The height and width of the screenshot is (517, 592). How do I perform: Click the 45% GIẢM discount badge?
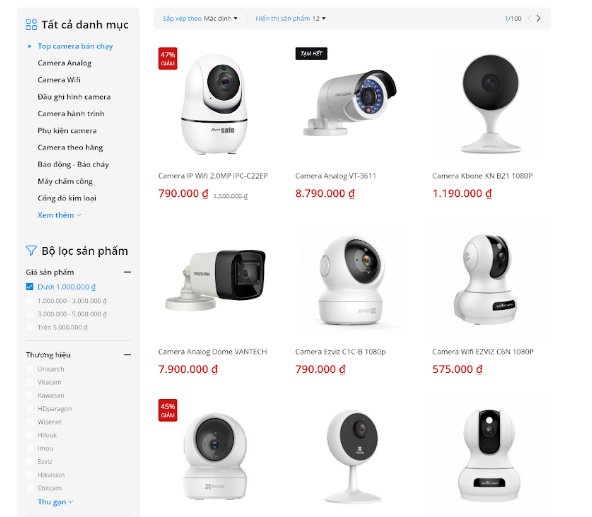click(x=168, y=410)
